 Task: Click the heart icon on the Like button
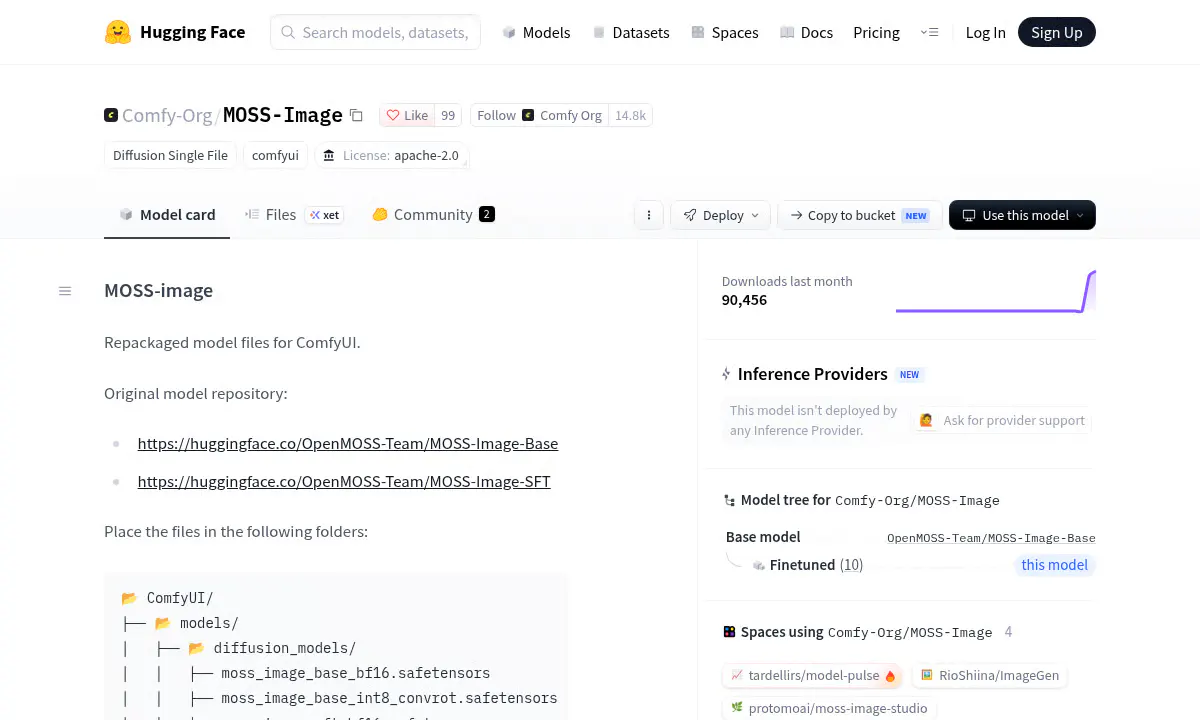click(393, 115)
